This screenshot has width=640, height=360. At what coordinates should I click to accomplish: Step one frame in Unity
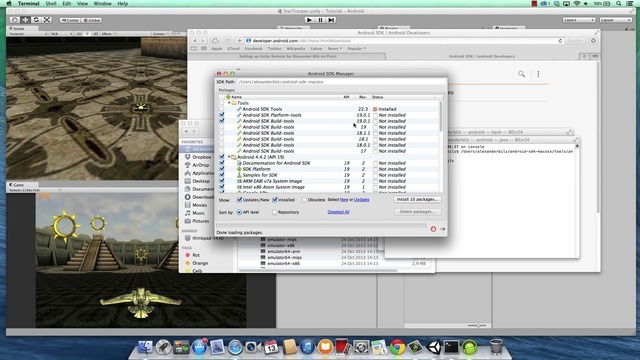coord(331,20)
